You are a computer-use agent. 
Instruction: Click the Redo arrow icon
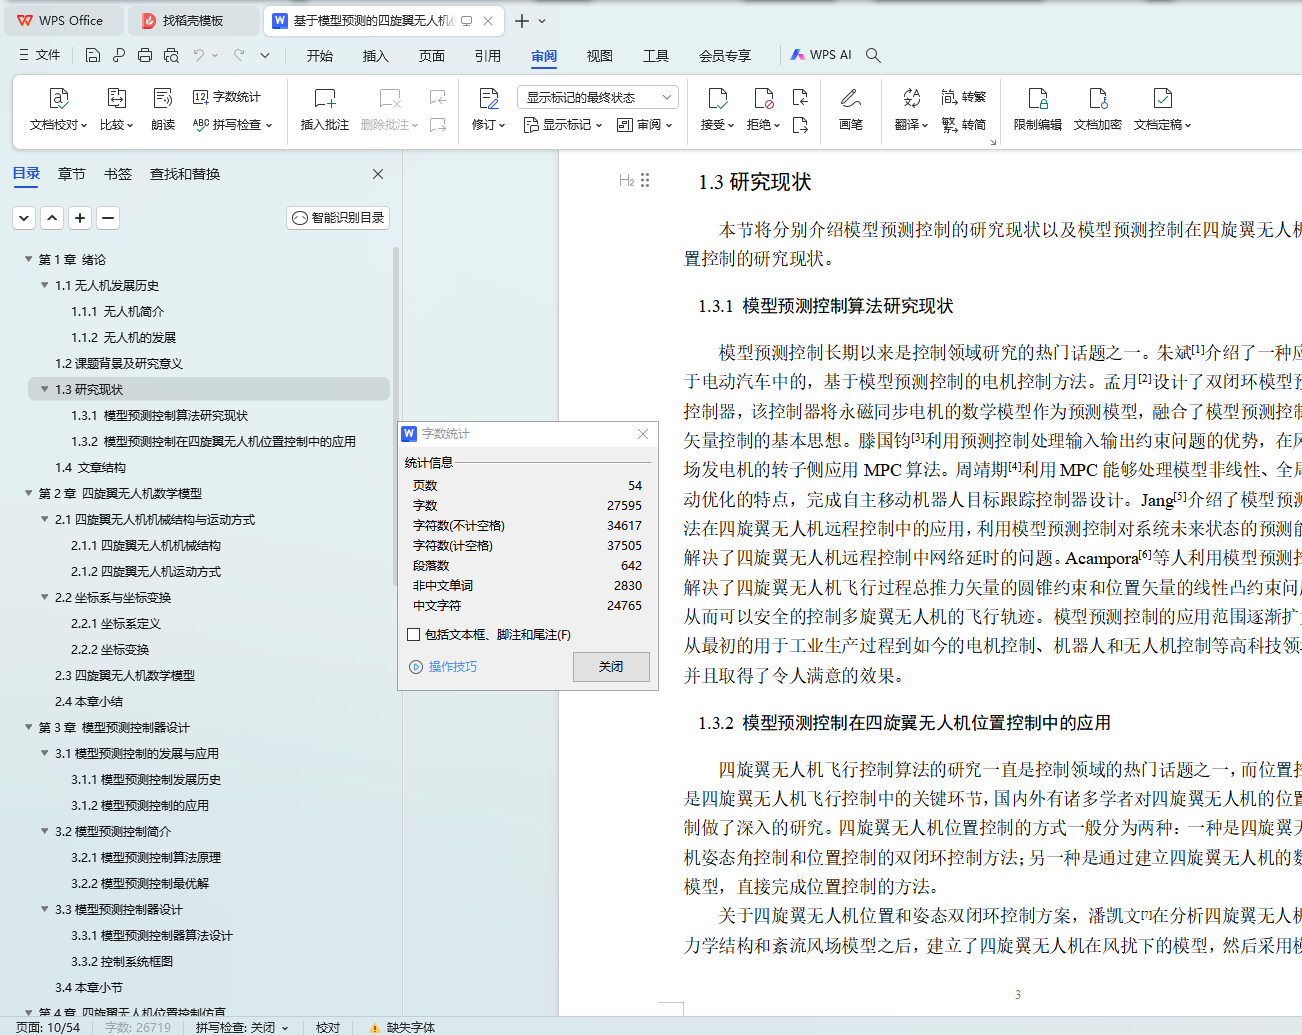coord(239,55)
